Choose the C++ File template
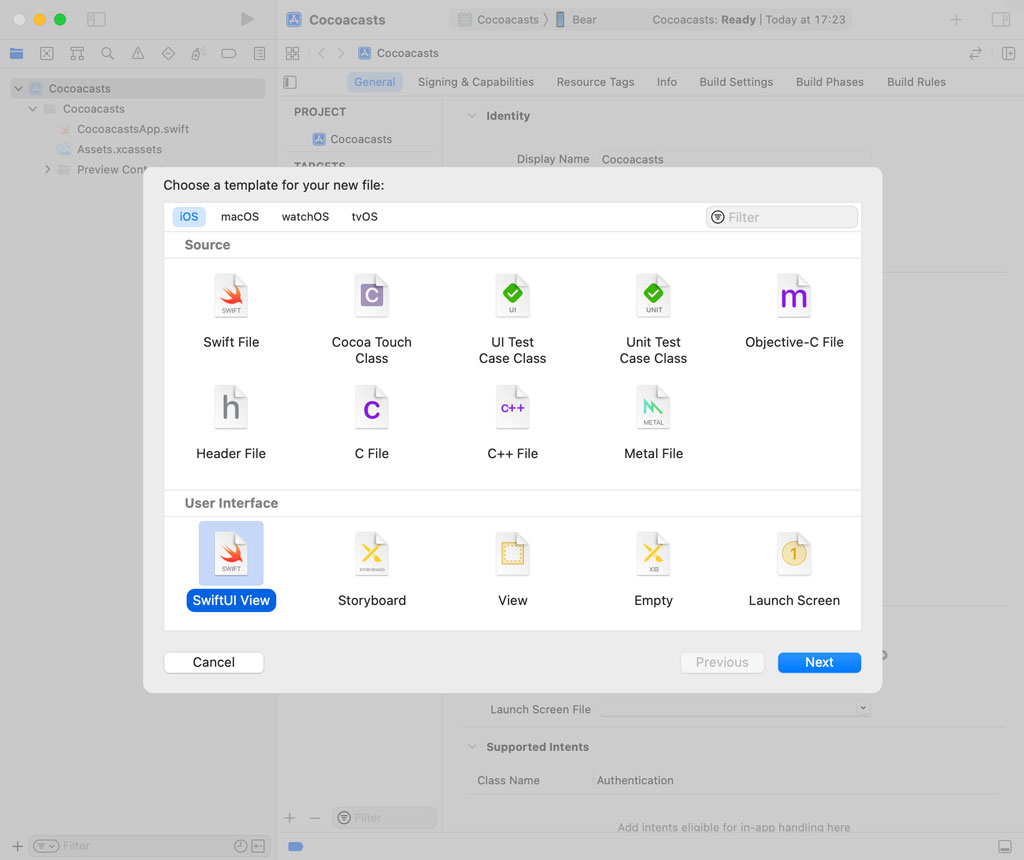 pyautogui.click(x=512, y=408)
